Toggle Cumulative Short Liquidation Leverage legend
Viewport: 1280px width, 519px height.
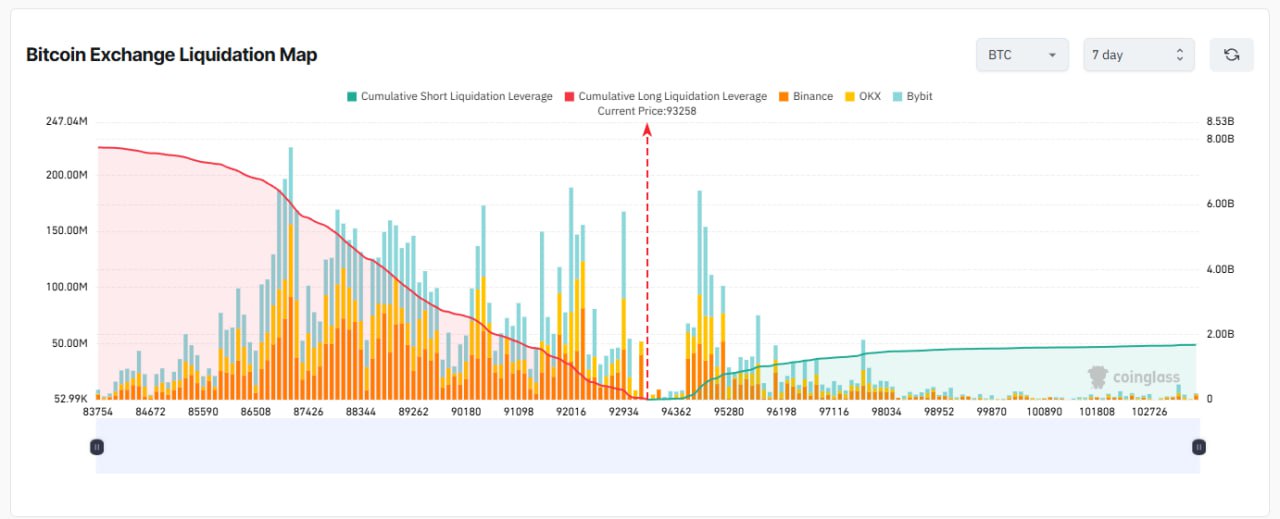tap(456, 96)
